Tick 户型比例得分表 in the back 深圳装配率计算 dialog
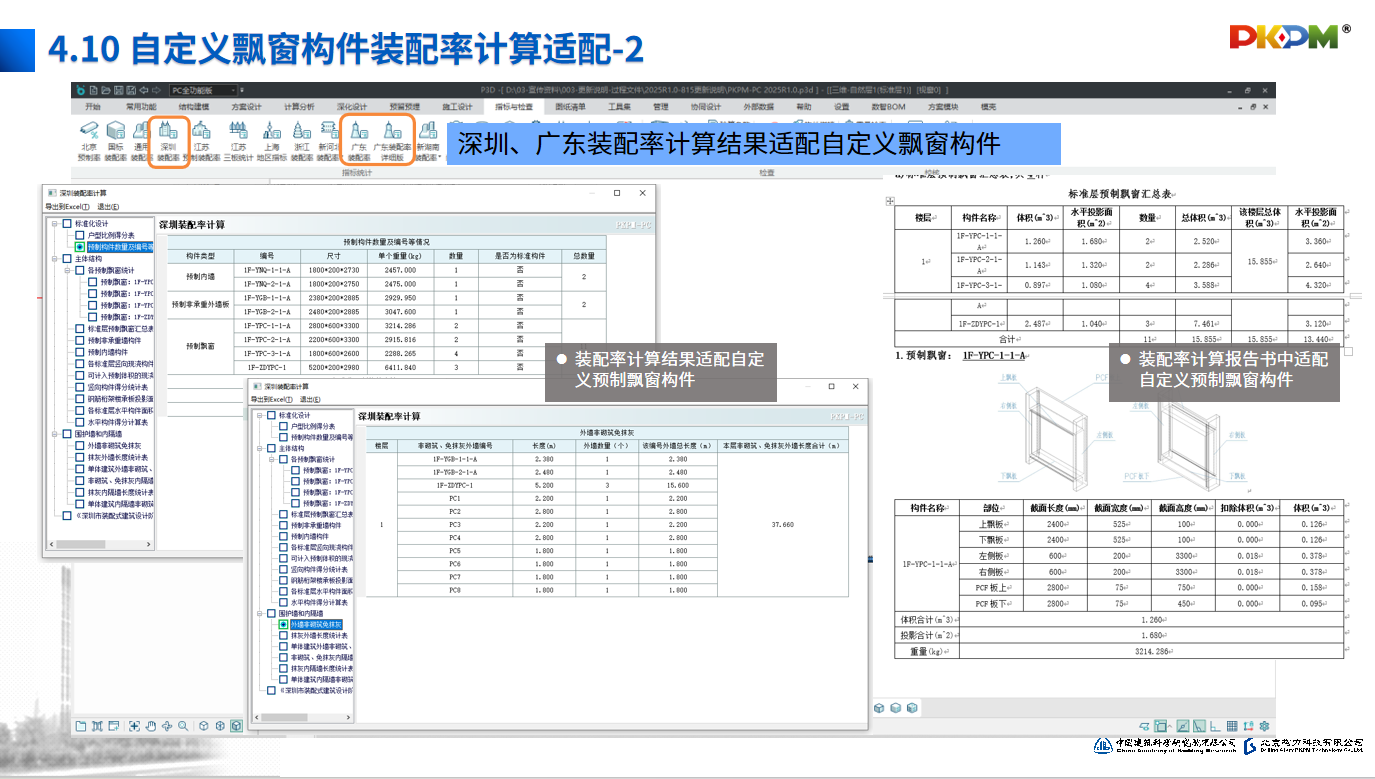The height and width of the screenshot is (779, 1375). [80, 235]
